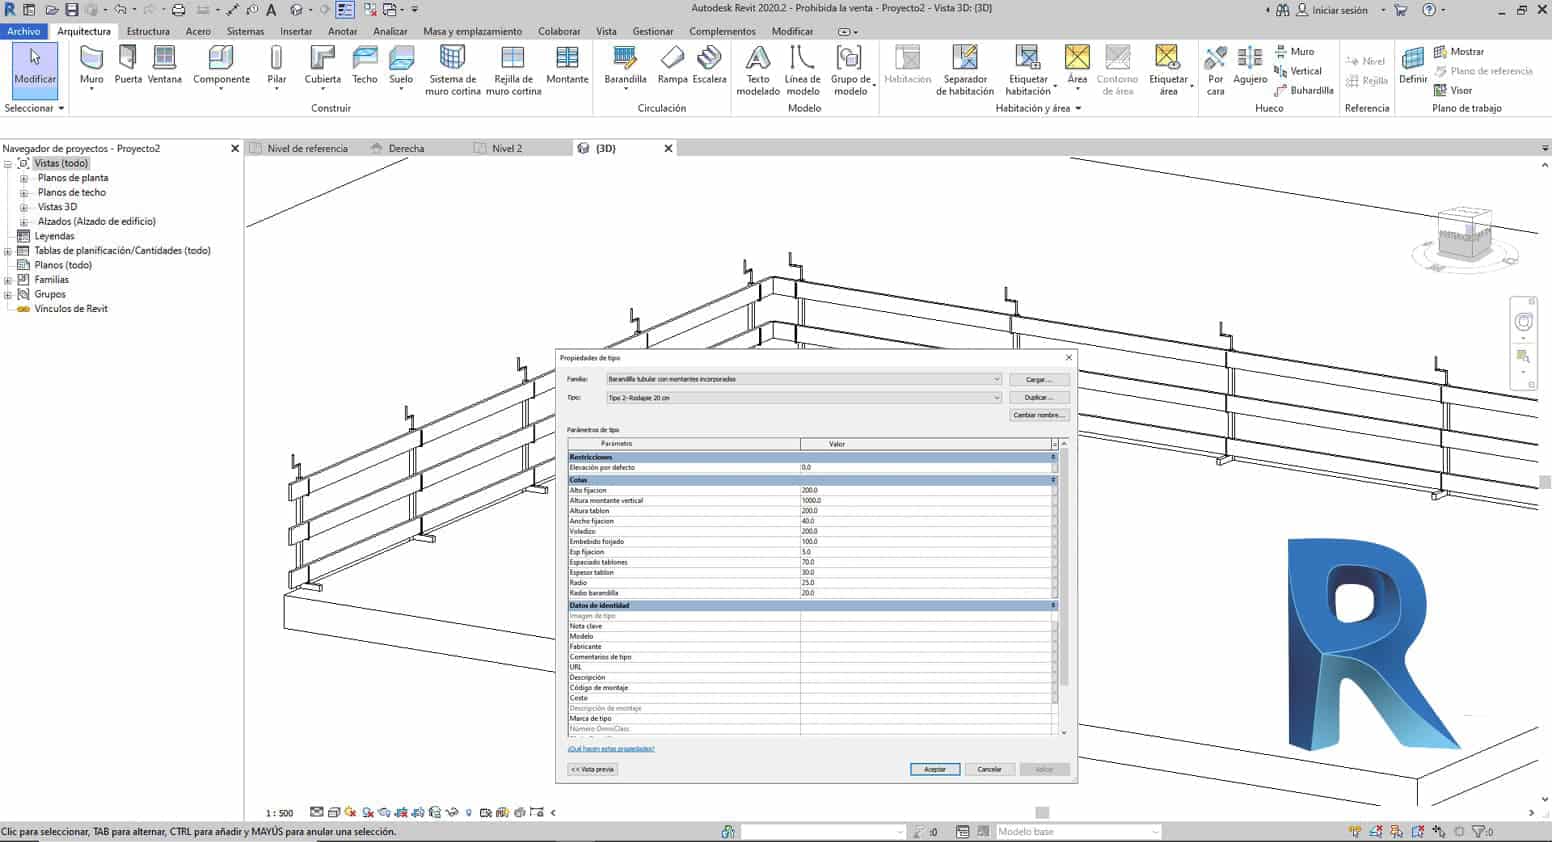This screenshot has width=1552, height=842.
Task: Open the ¿Qué hacen estas propiedades? link
Action: point(611,749)
